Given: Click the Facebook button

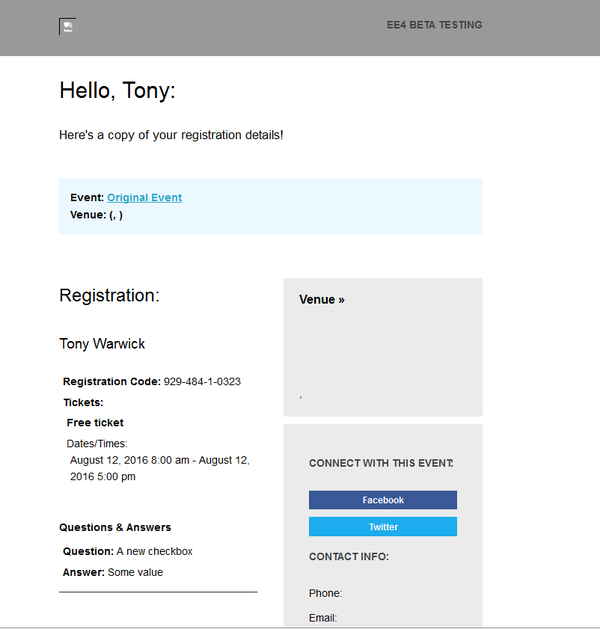Looking at the screenshot, I should (x=383, y=500).
